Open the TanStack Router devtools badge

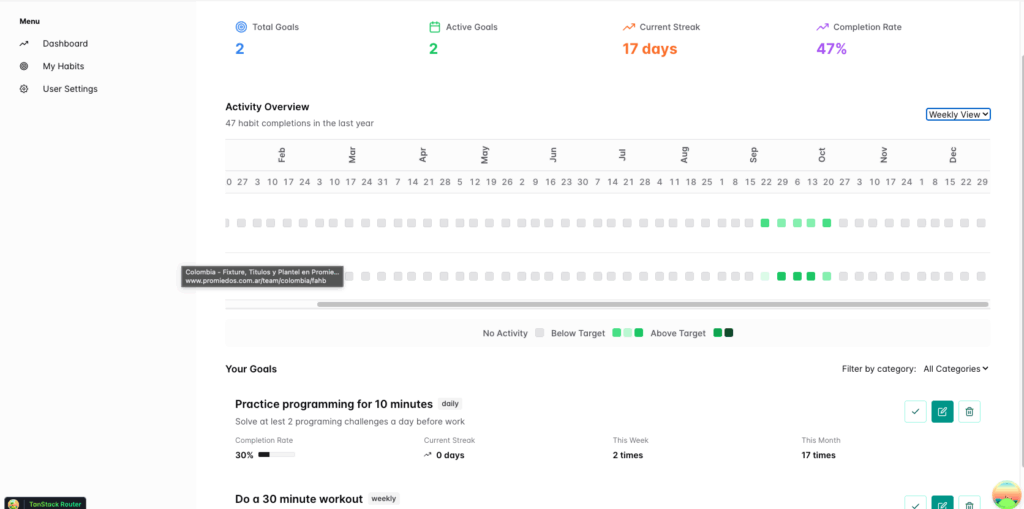pyautogui.click(x=45, y=503)
